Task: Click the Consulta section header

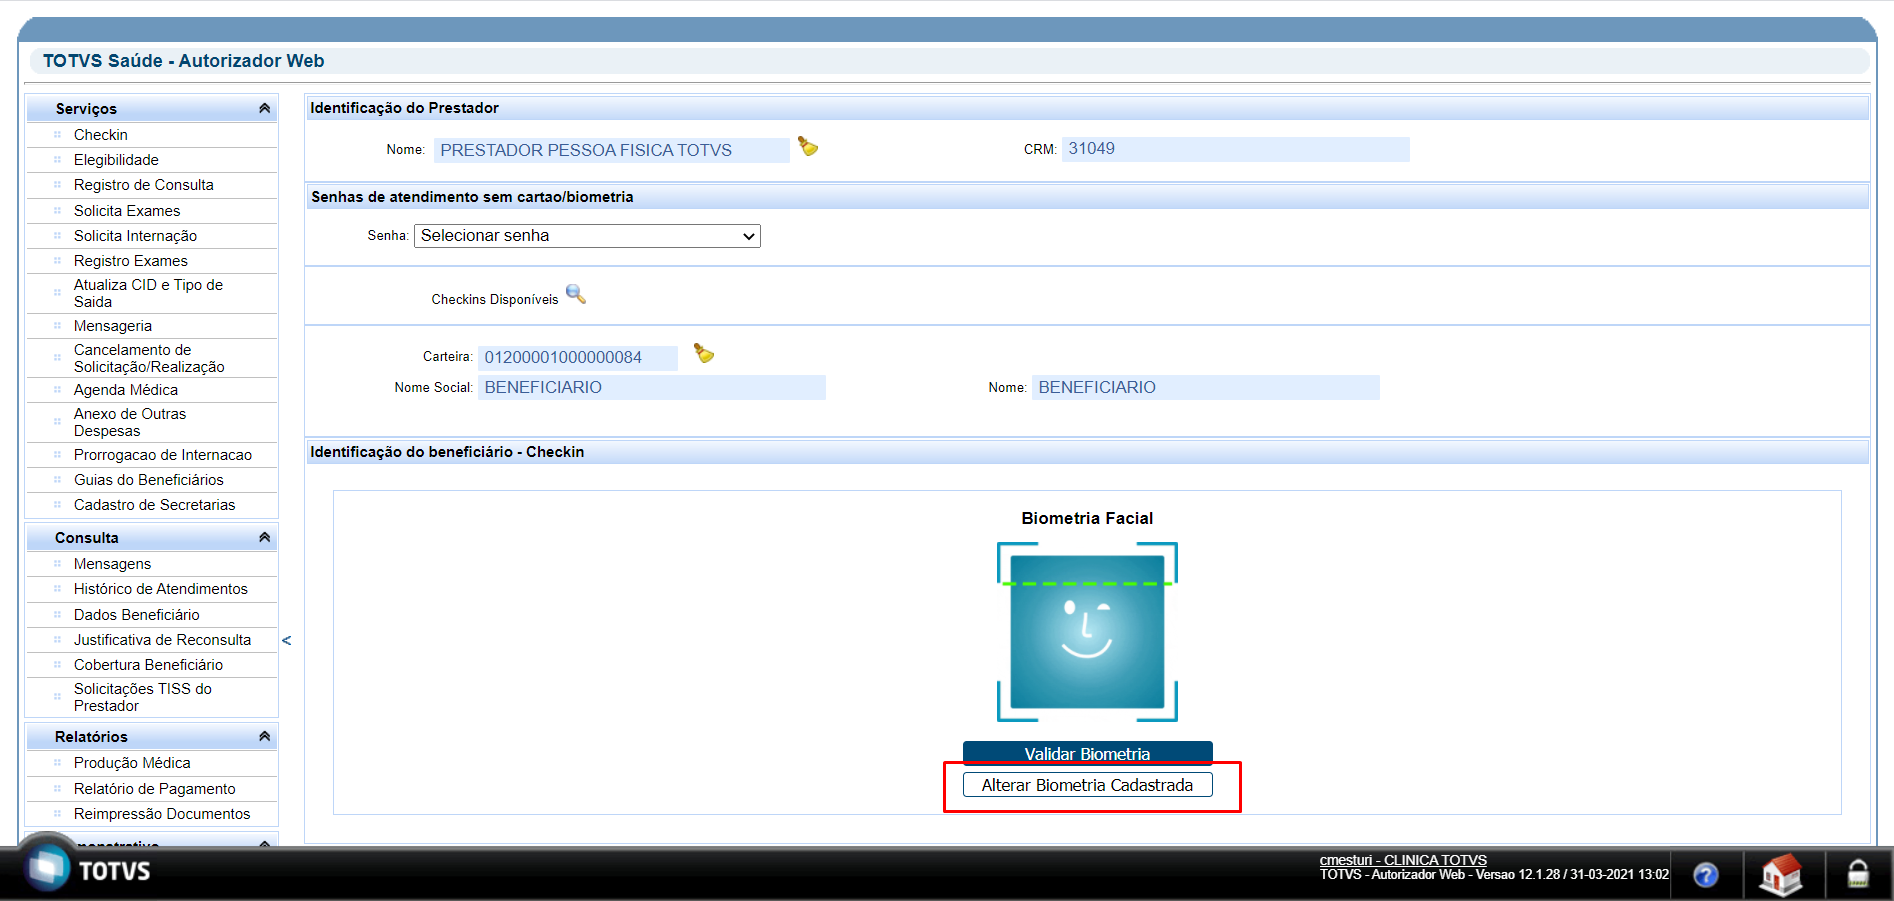Action: (x=152, y=537)
